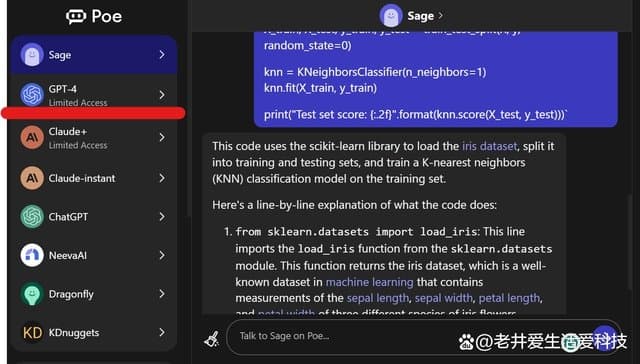
Task: Click the 'knn.fit(X_train, y_train)' line
Action: pyautogui.click(x=320, y=88)
